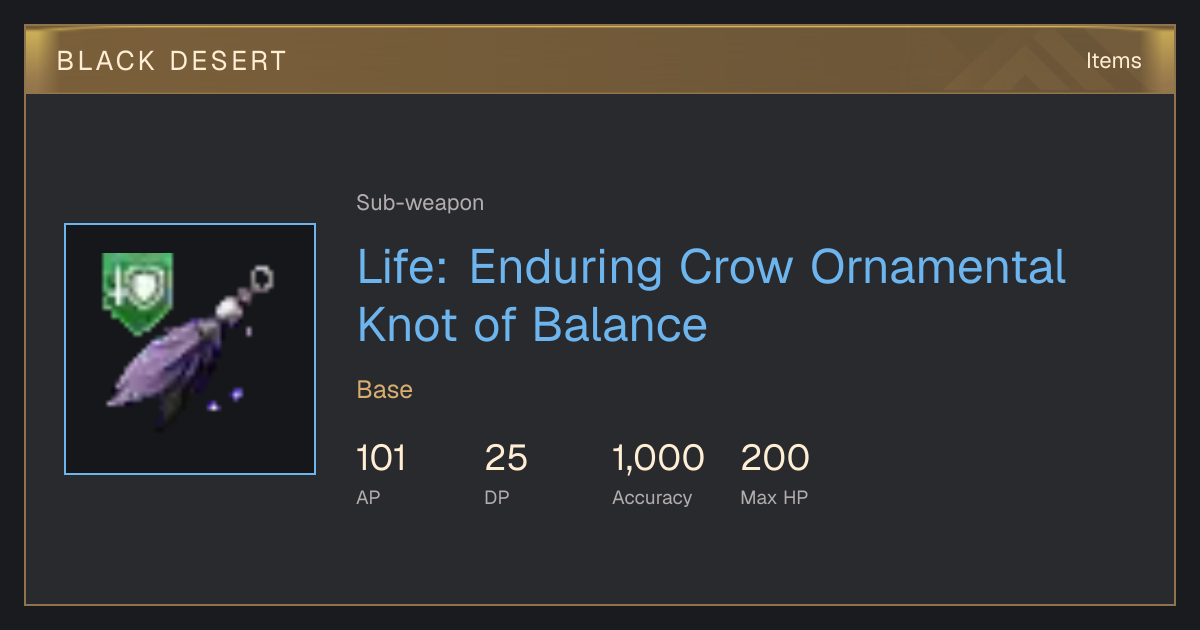Select the 25 DP value
Viewport: 1200px width, 630px height.
coord(506,458)
